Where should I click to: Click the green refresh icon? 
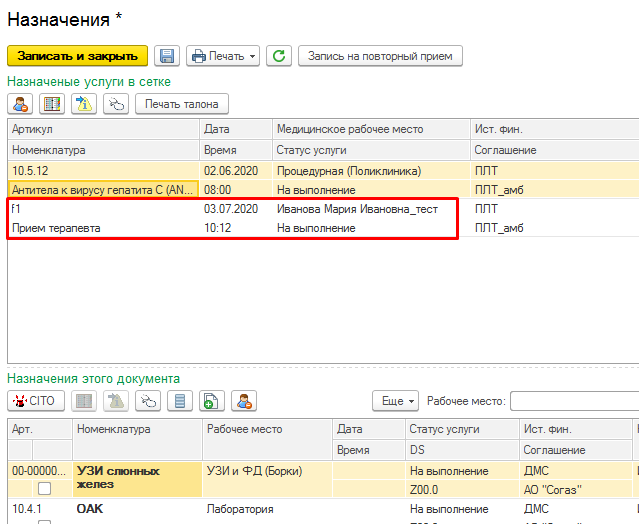click(279, 56)
